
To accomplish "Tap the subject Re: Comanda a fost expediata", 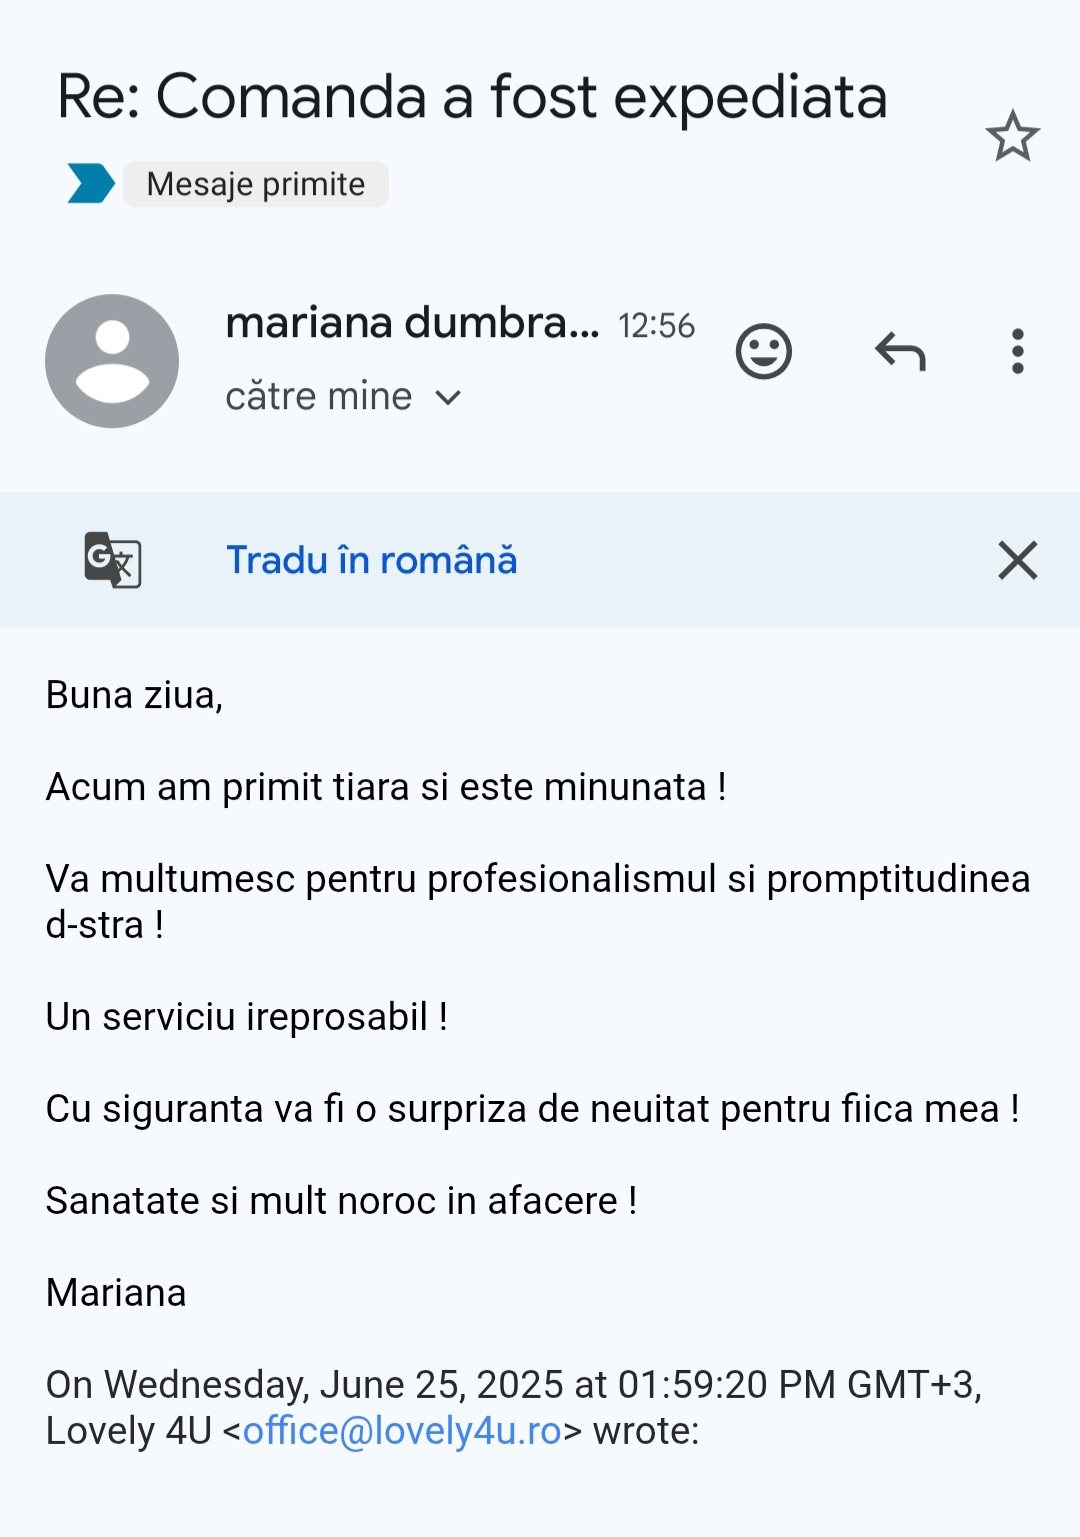I will pos(472,97).
